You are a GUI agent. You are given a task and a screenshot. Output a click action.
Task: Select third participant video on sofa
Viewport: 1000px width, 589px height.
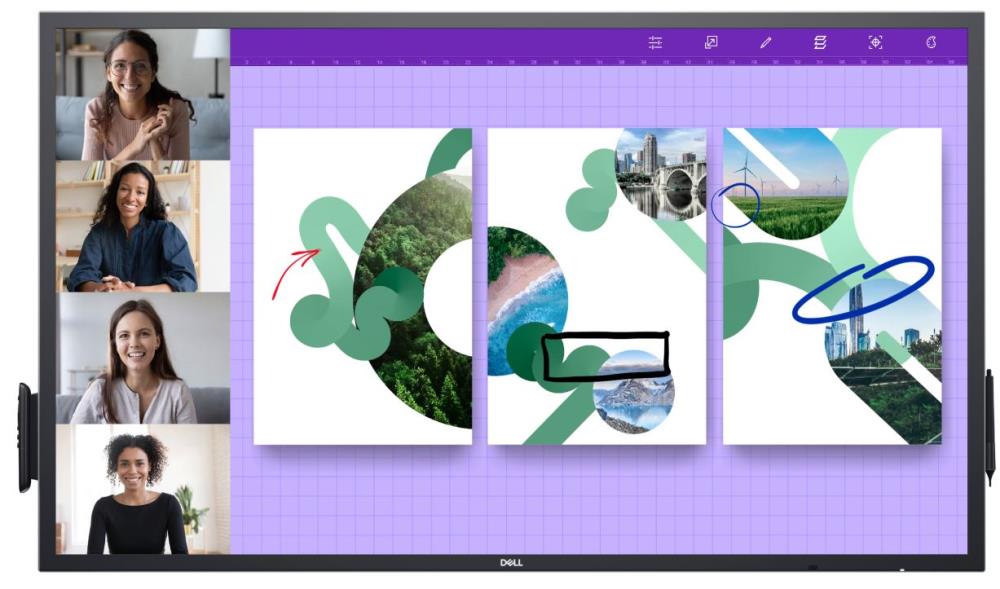(x=142, y=358)
